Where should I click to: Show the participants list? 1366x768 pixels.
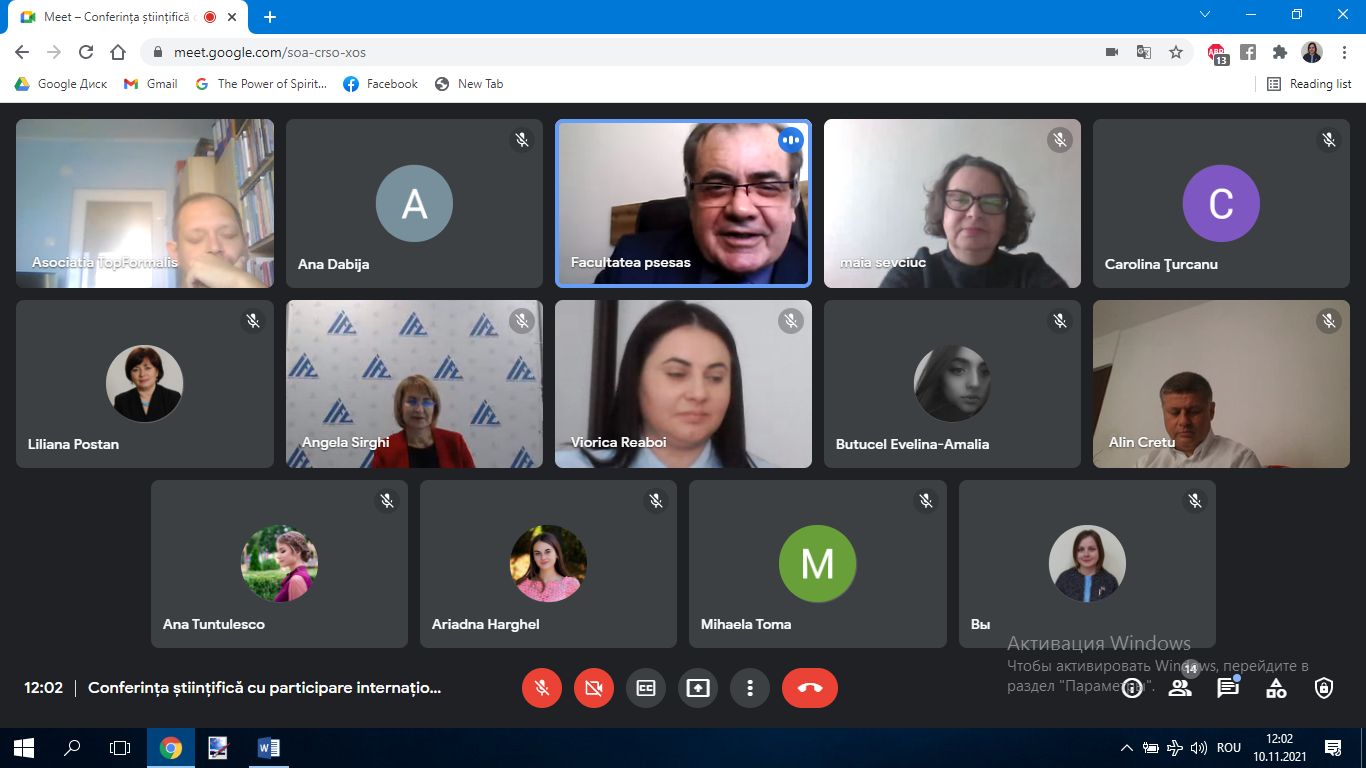tap(1180, 688)
